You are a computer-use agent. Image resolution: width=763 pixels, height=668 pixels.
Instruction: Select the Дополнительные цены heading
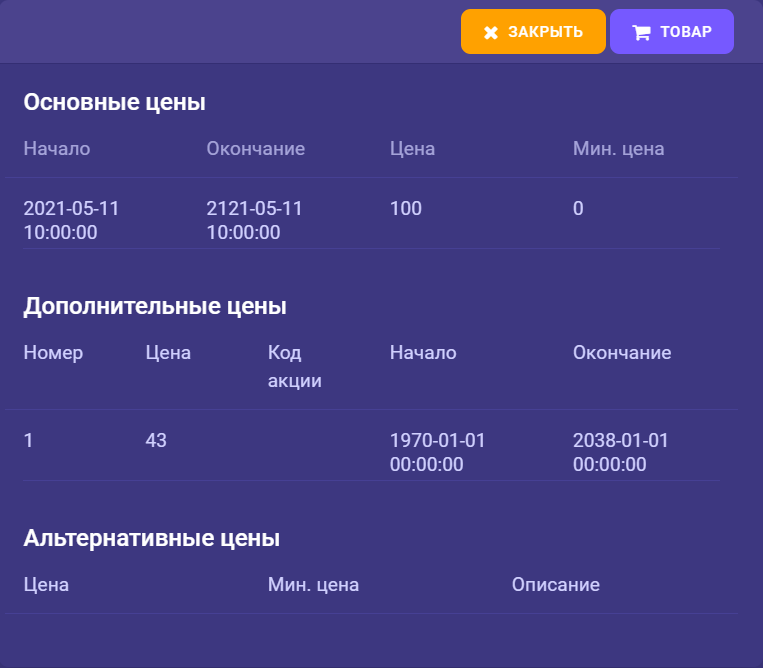[155, 306]
